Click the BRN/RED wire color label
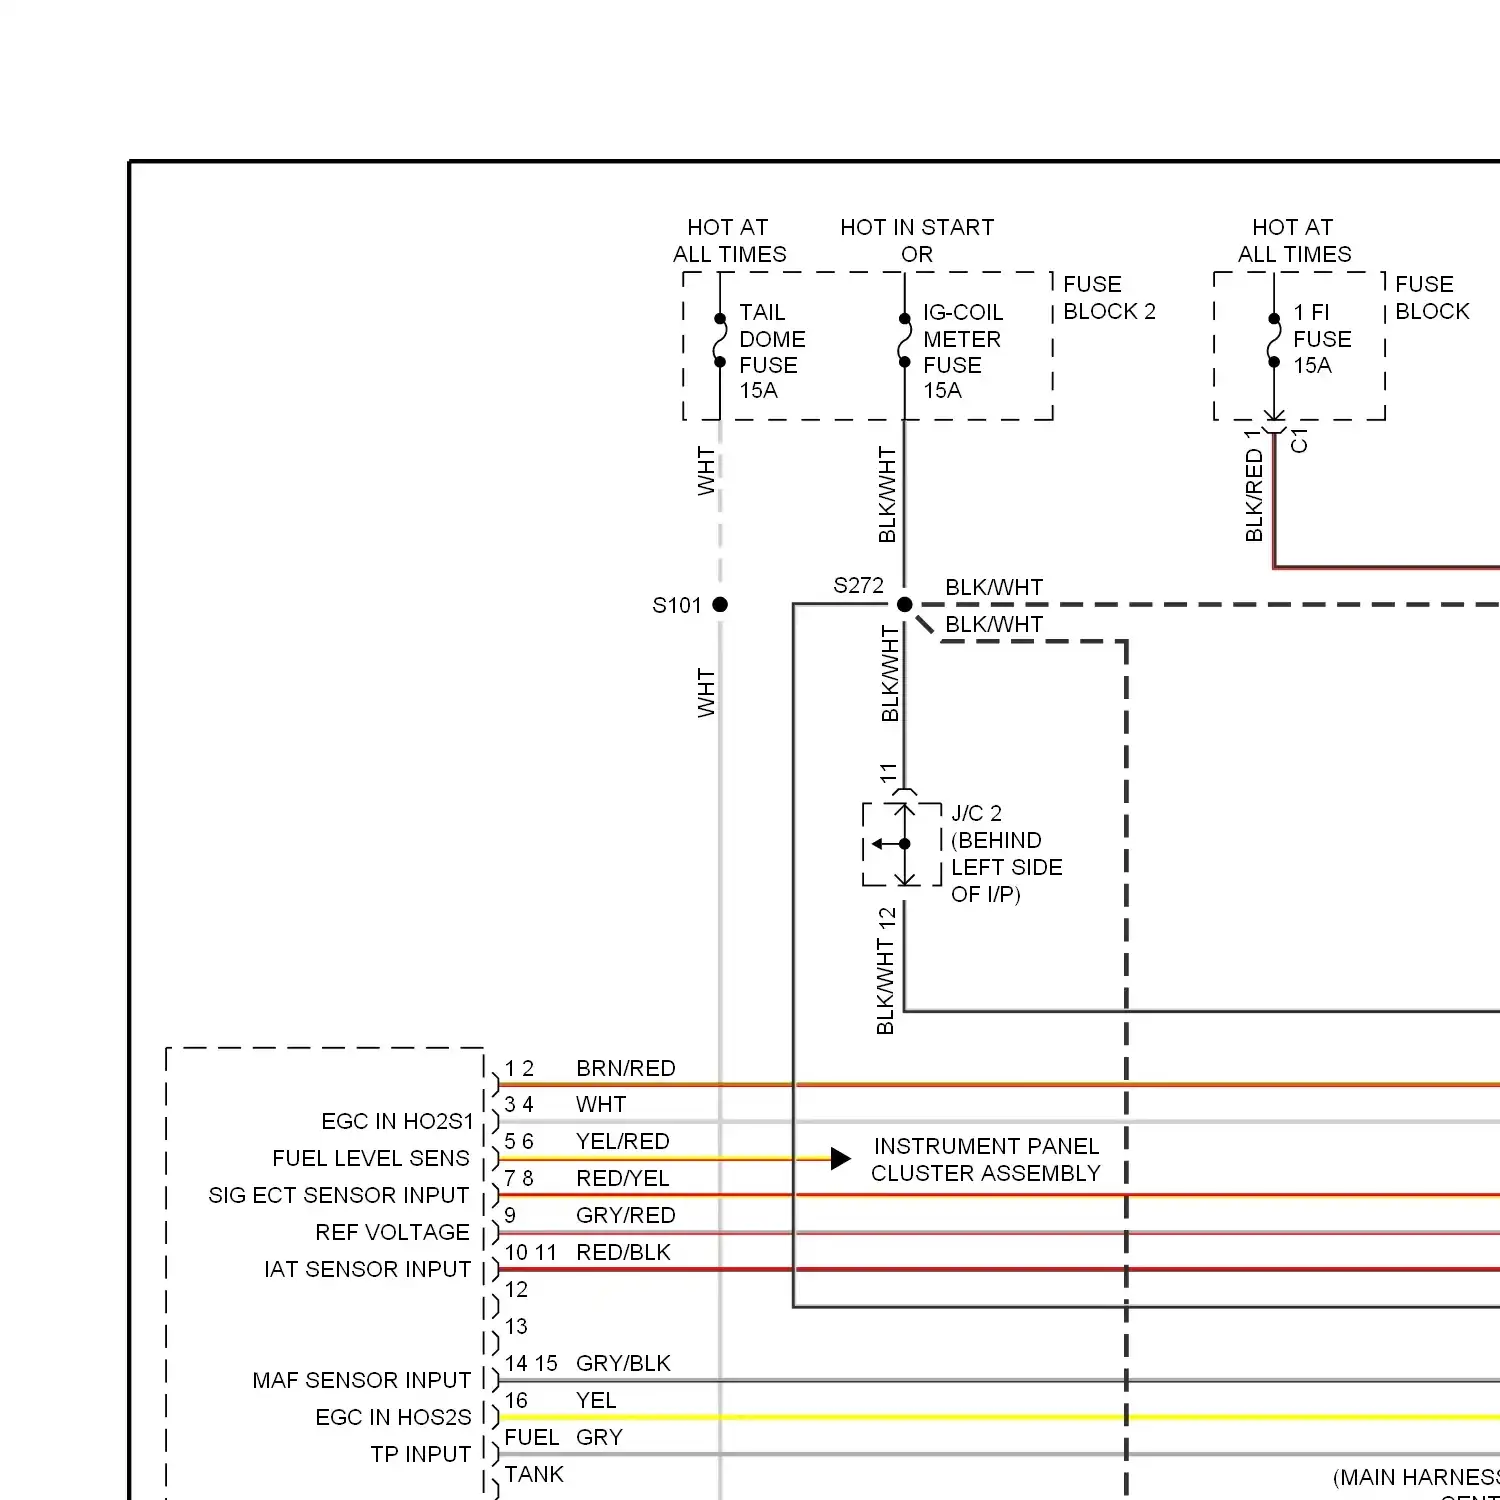The image size is (1500, 1500). click(626, 1069)
